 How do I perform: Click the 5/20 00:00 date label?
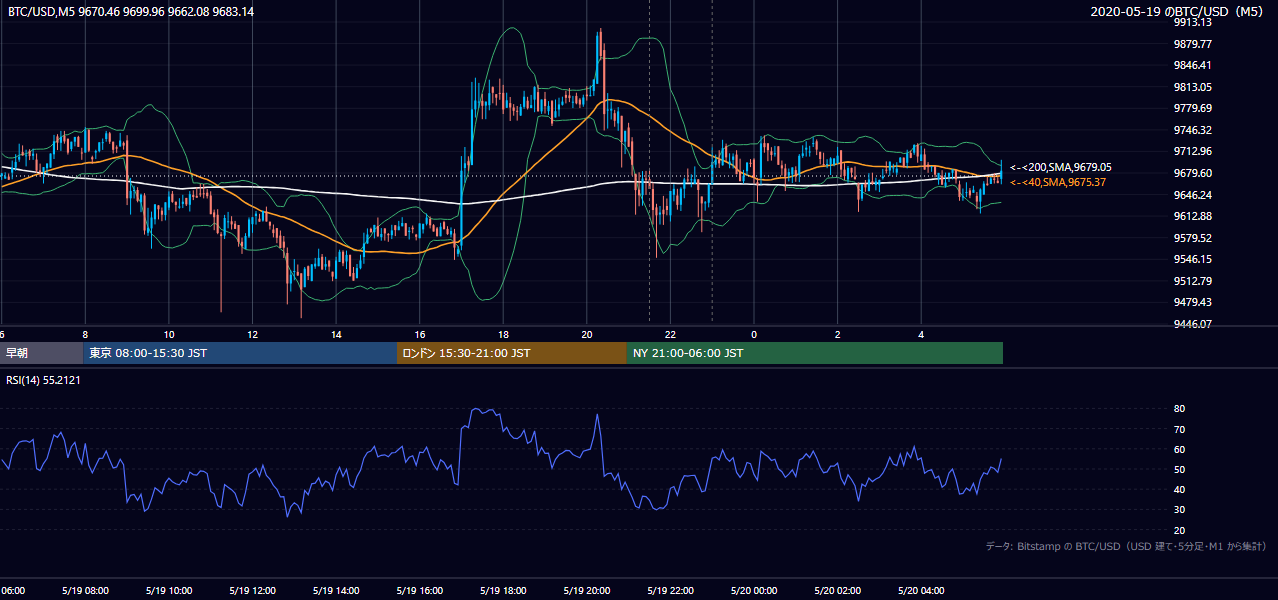pos(754,591)
